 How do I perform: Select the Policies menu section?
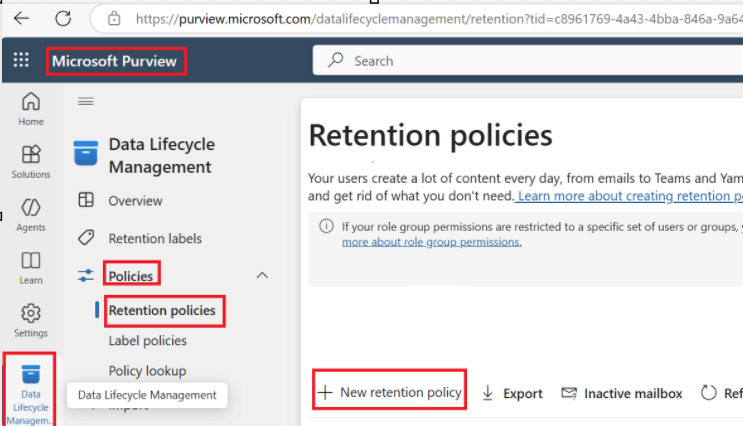pyautogui.click(x=131, y=276)
